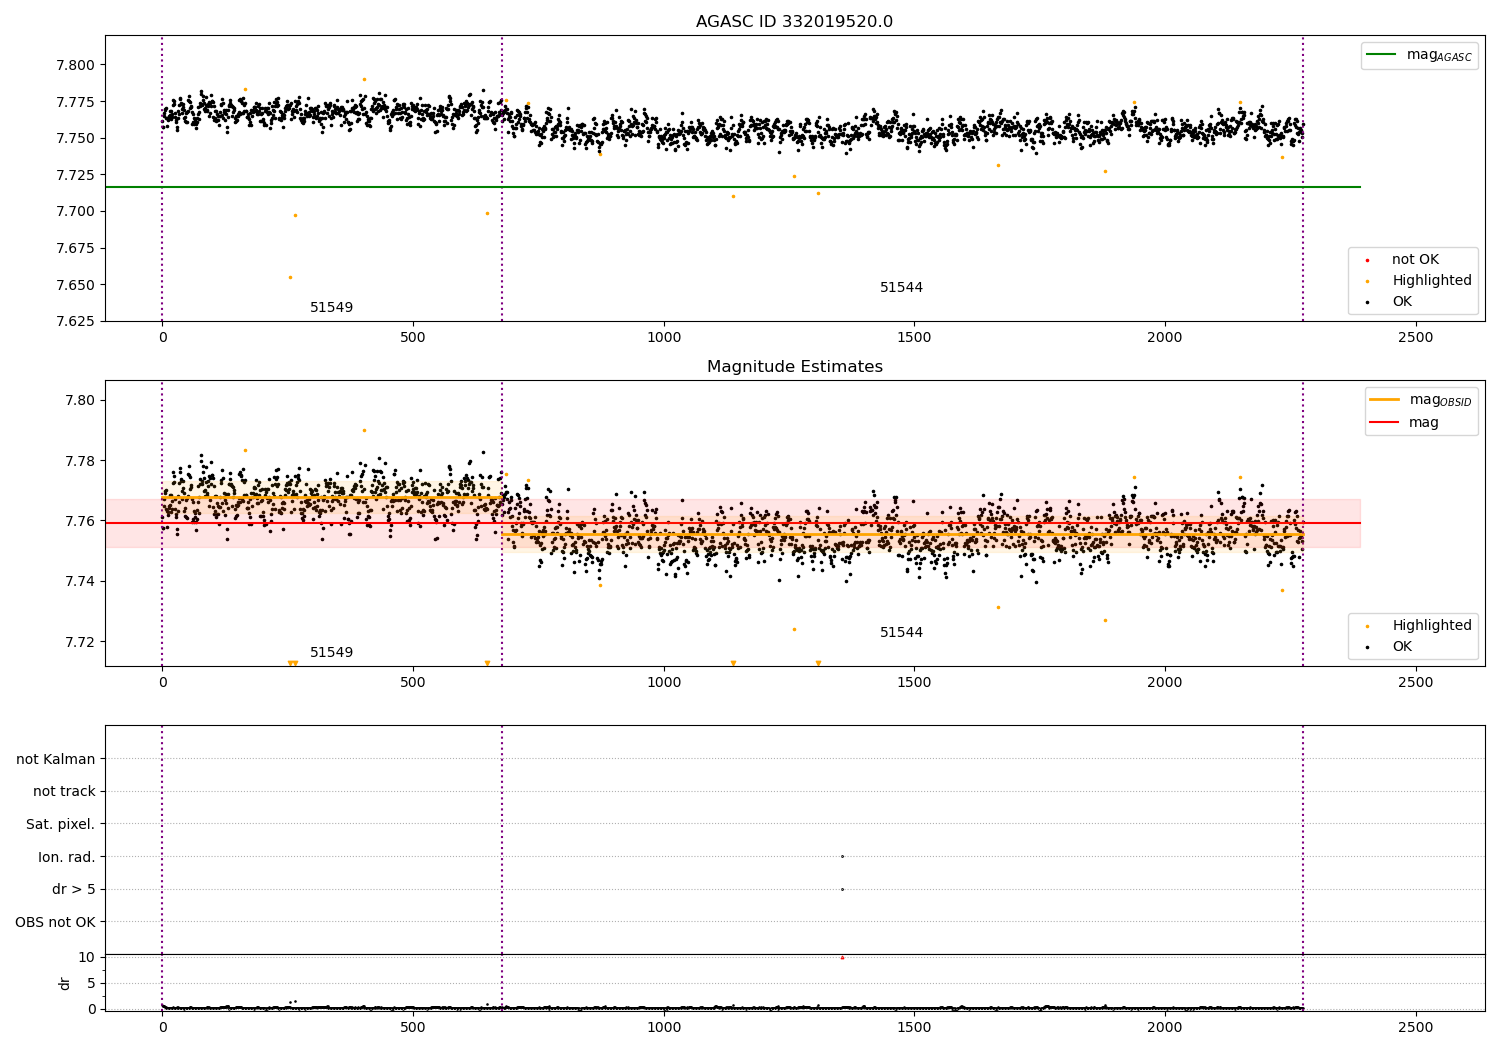The width and height of the screenshot is (1500, 1050).
Task: Click the 'not track' axis label
Action: [64, 792]
